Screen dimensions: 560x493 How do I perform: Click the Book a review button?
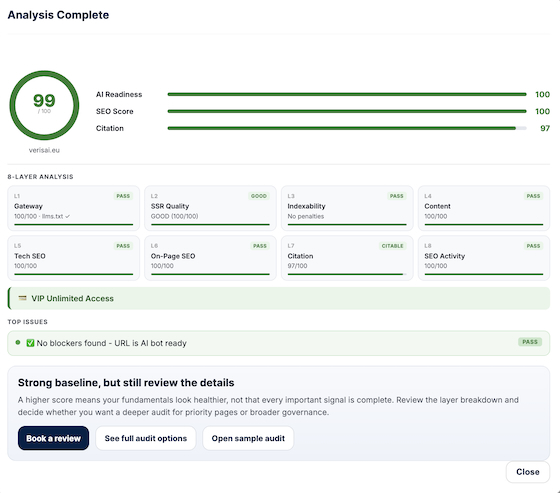point(53,438)
